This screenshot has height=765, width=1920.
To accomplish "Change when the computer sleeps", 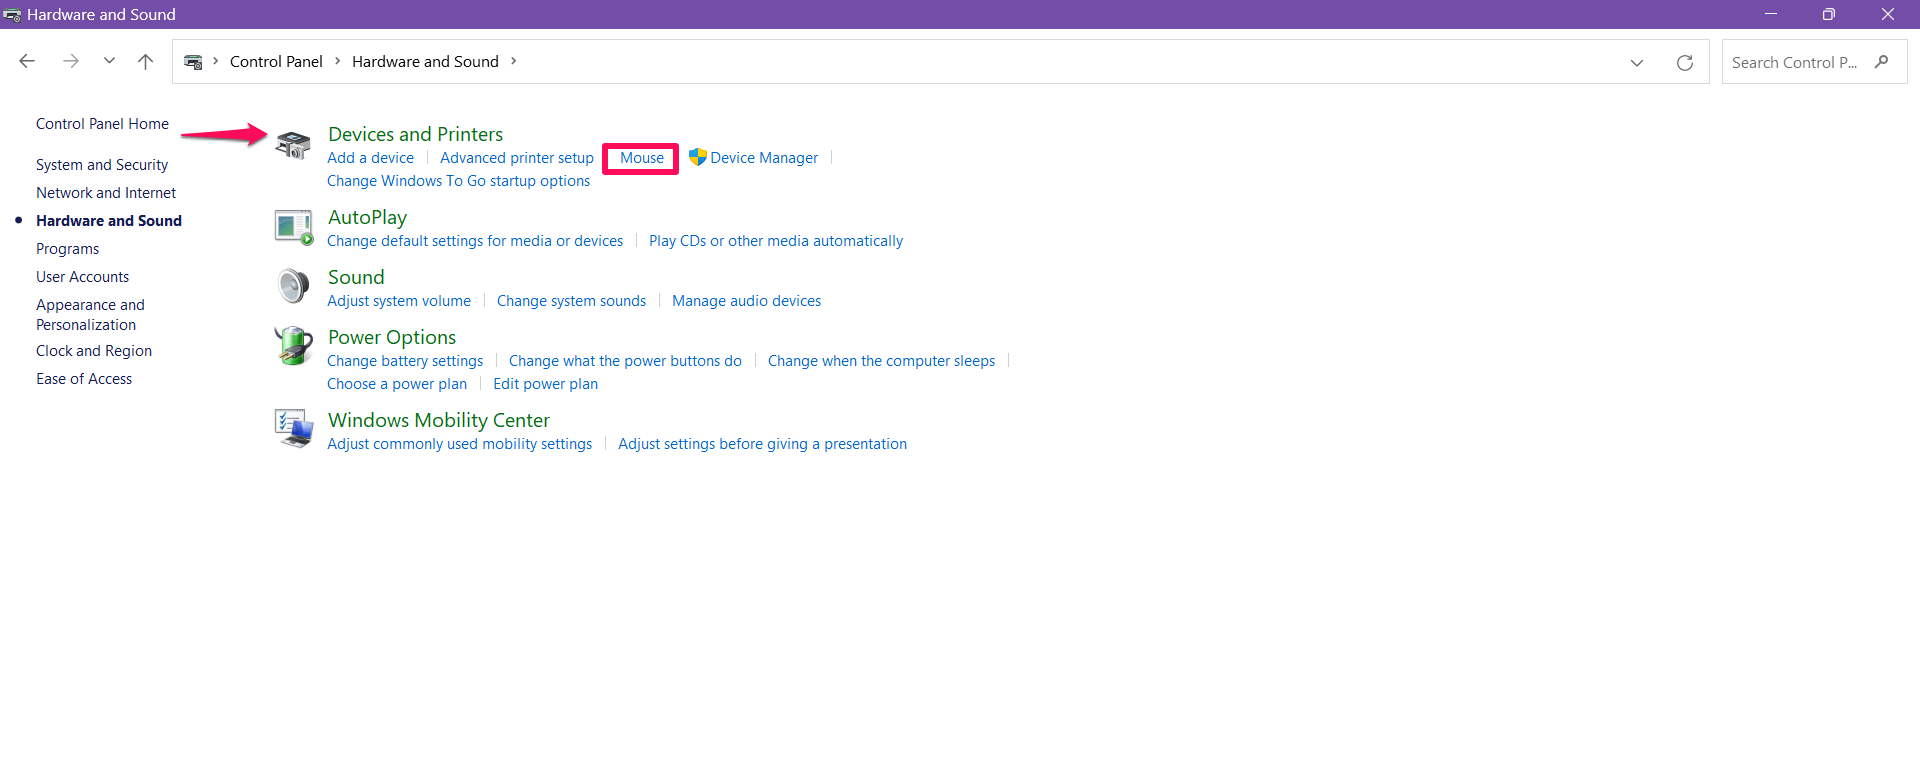I will 881,361.
